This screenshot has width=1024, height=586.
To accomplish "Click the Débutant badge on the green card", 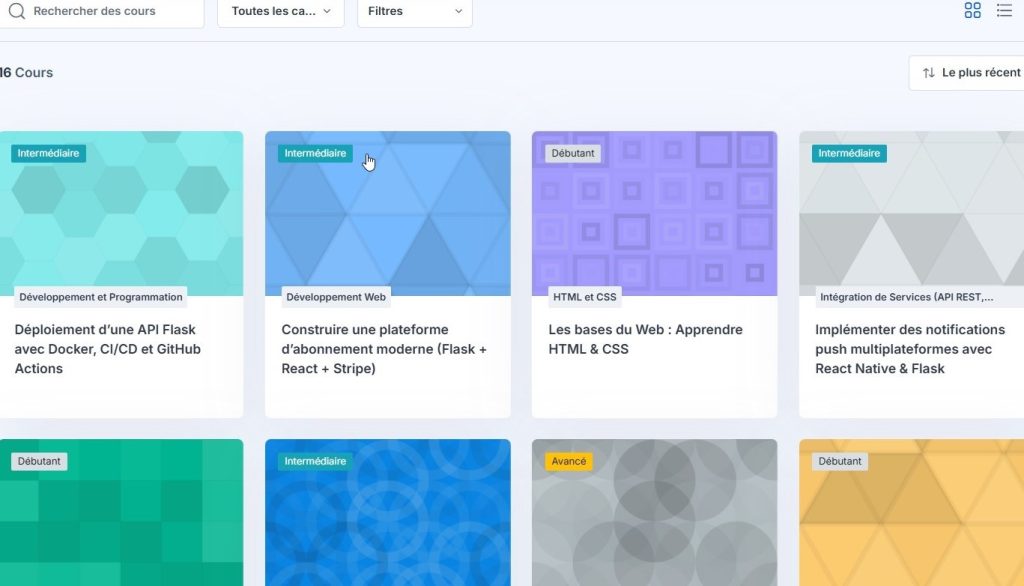I will 40,462.
